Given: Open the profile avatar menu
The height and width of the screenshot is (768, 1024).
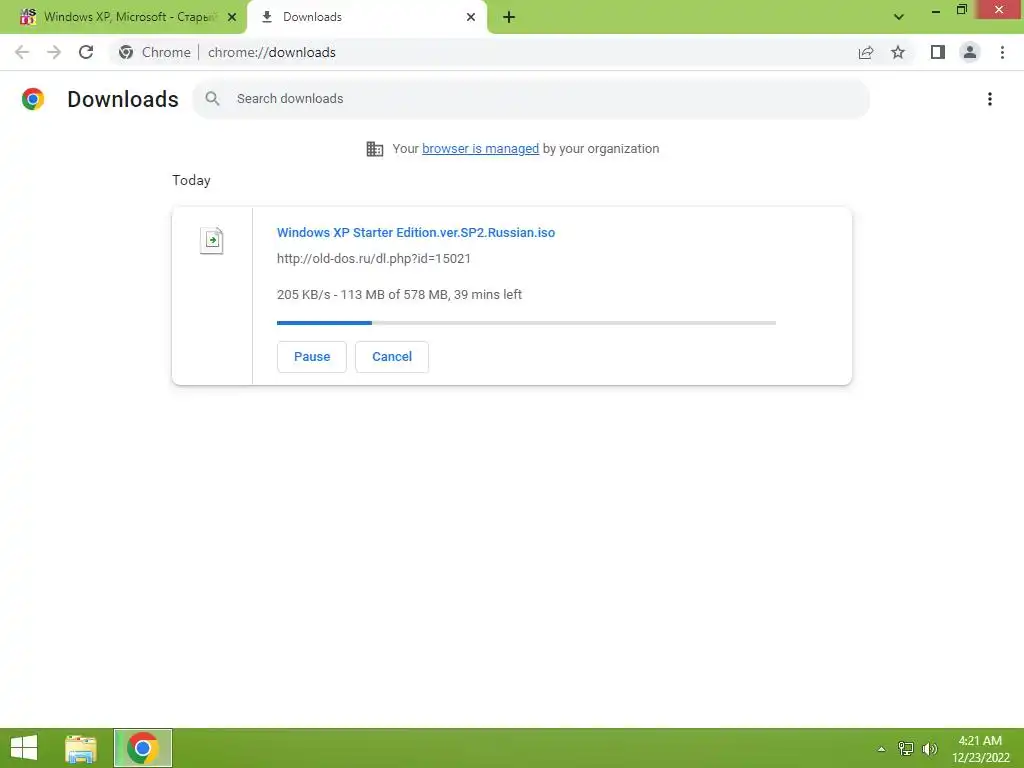Looking at the screenshot, I should pos(970,52).
